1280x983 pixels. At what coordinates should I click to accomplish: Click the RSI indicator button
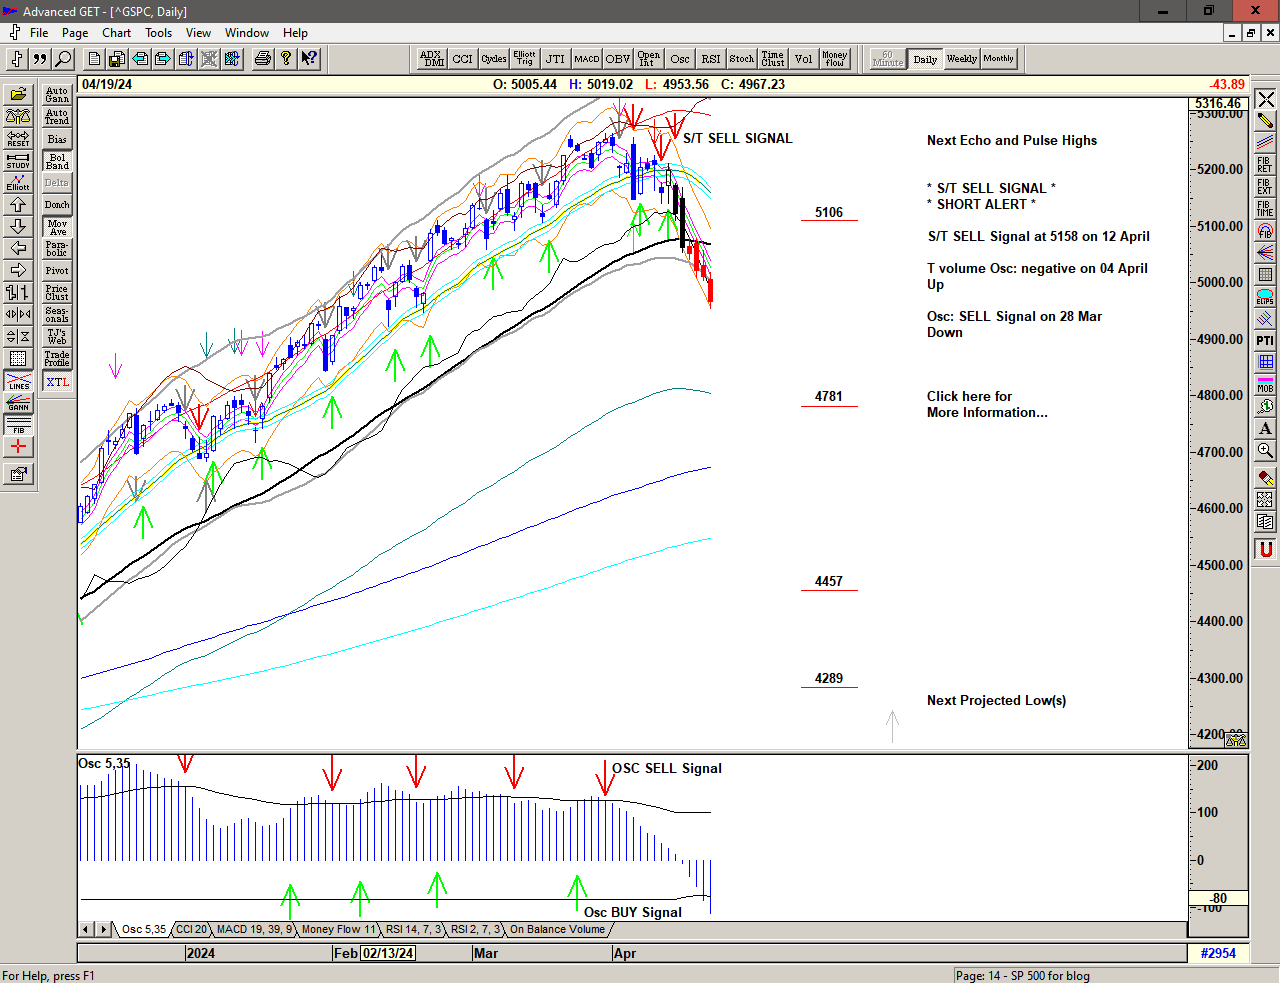point(710,59)
